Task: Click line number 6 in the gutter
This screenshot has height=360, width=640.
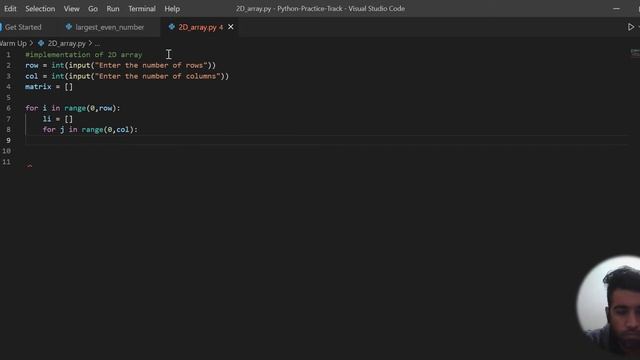Action: click(x=8, y=108)
